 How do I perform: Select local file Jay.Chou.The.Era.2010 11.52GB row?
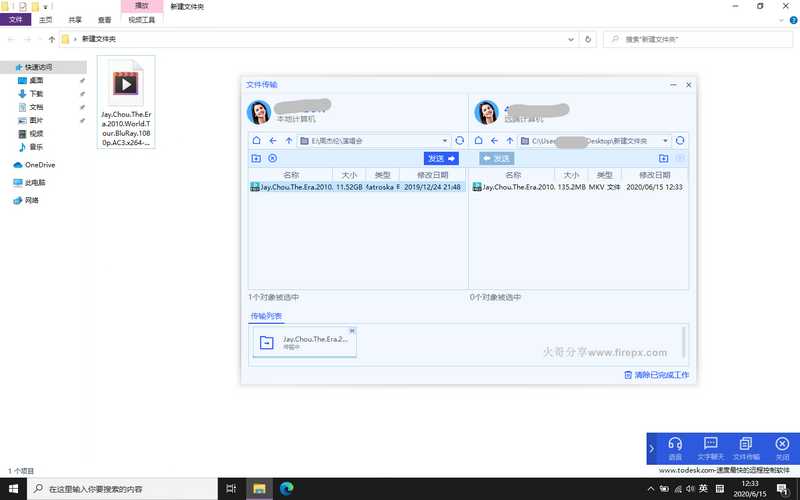click(x=357, y=187)
